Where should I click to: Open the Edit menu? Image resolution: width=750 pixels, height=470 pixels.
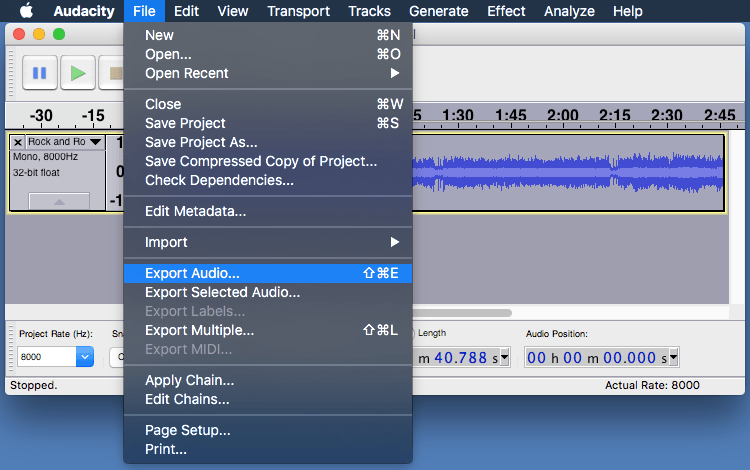186,11
